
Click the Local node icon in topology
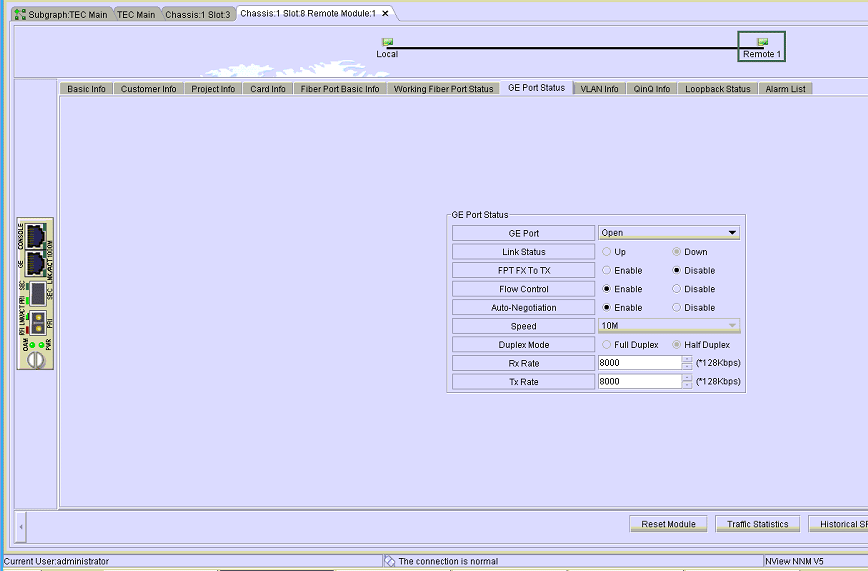[388, 42]
